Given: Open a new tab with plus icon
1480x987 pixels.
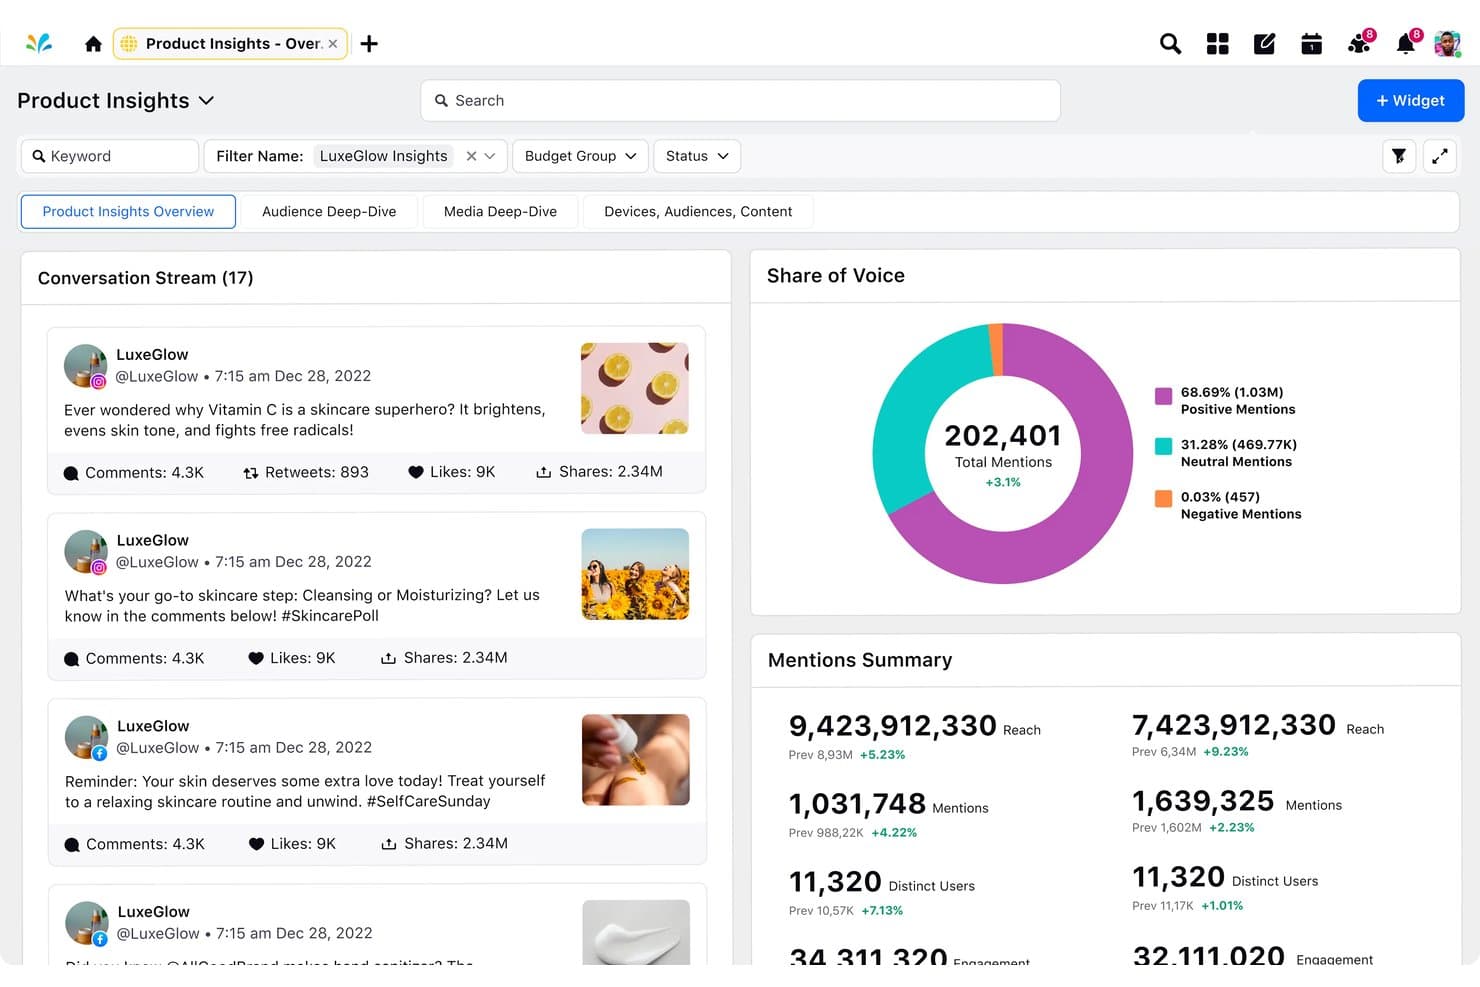Looking at the screenshot, I should (369, 44).
